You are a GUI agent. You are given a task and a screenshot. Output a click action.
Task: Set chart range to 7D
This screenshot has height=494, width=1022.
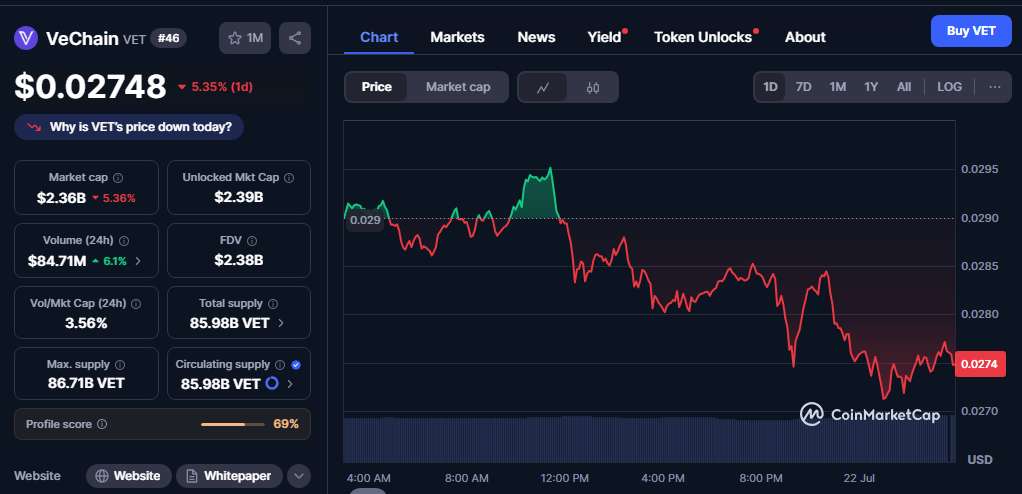coord(804,87)
